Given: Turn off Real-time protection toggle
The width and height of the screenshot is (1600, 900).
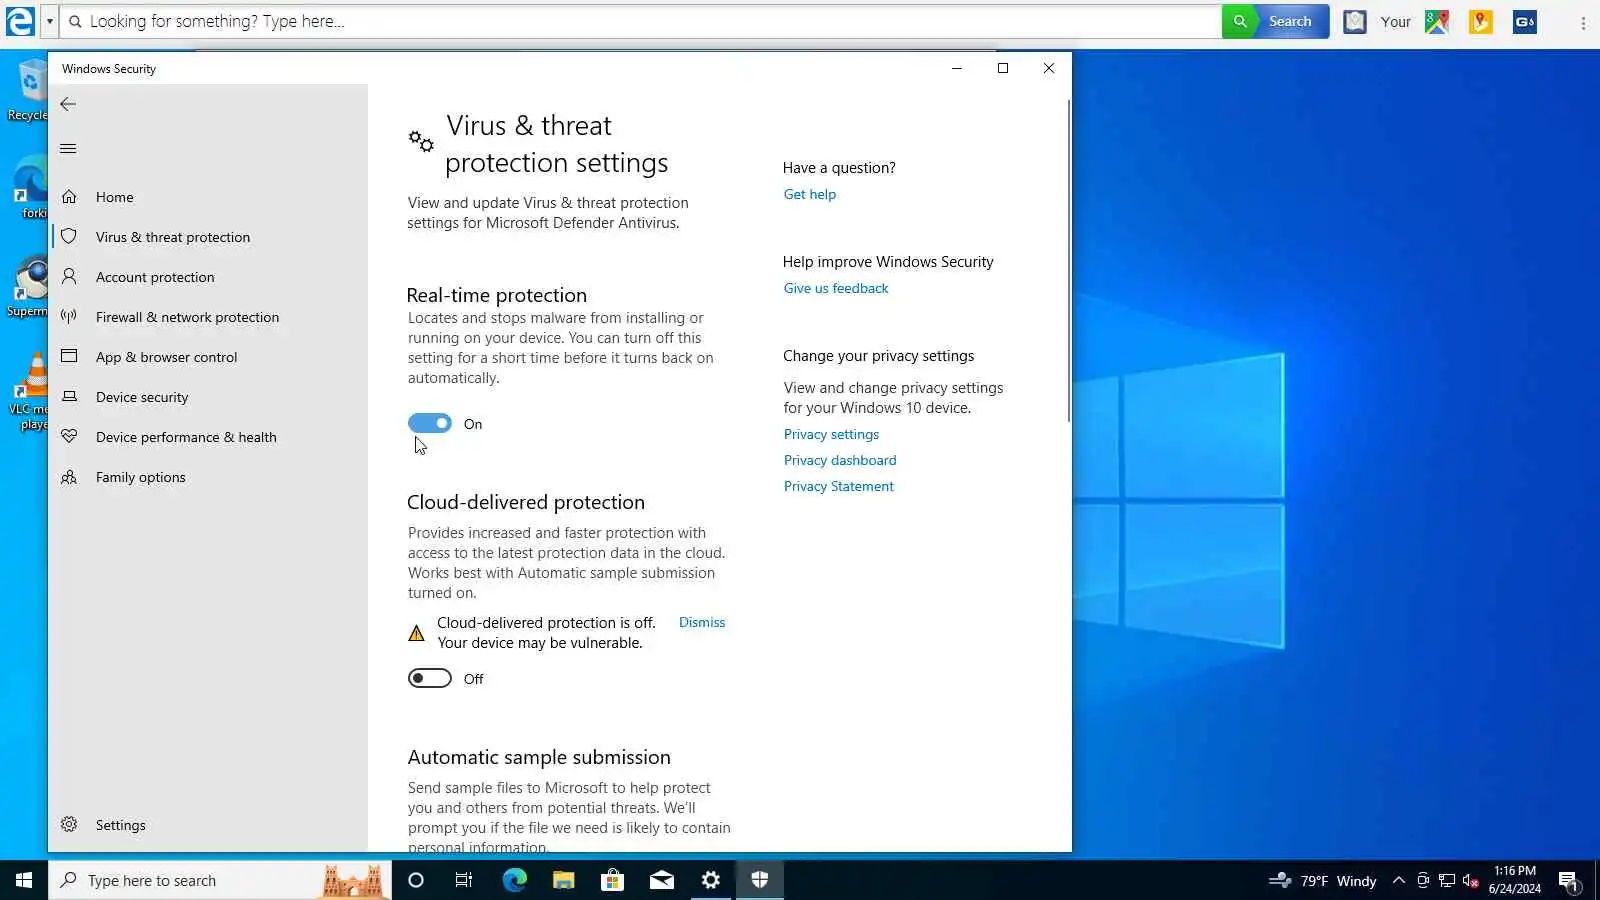Looking at the screenshot, I should (x=430, y=424).
